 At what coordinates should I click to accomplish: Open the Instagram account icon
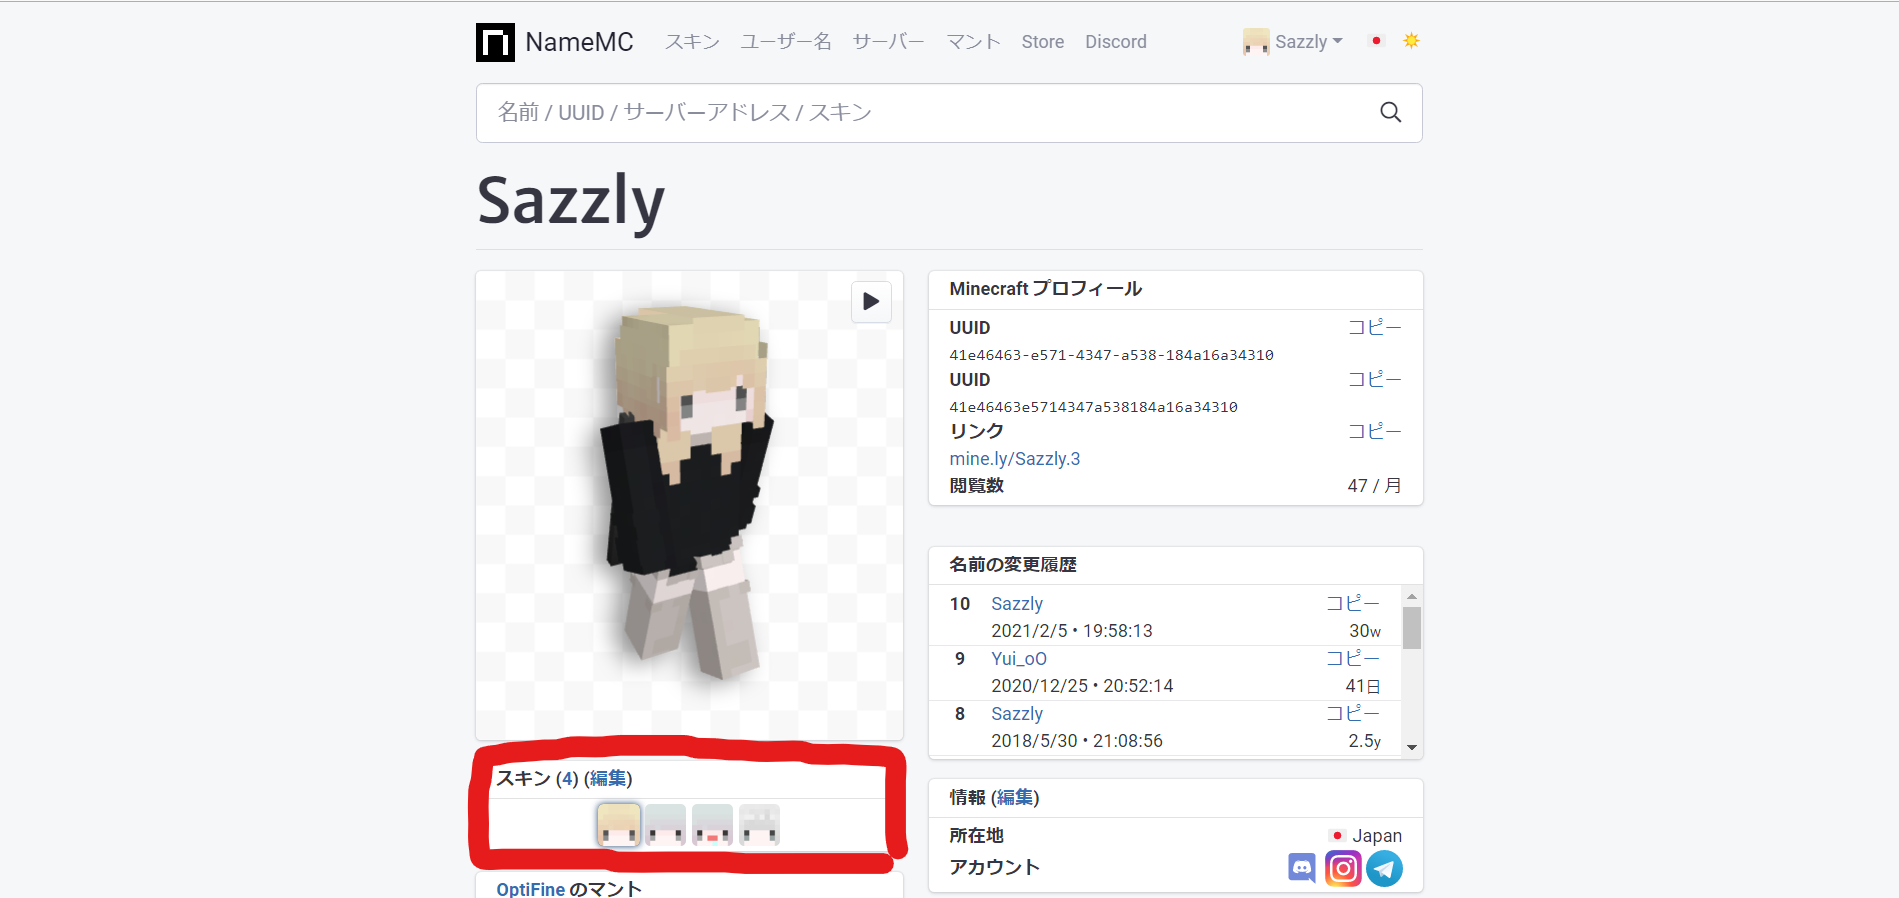coord(1343,868)
